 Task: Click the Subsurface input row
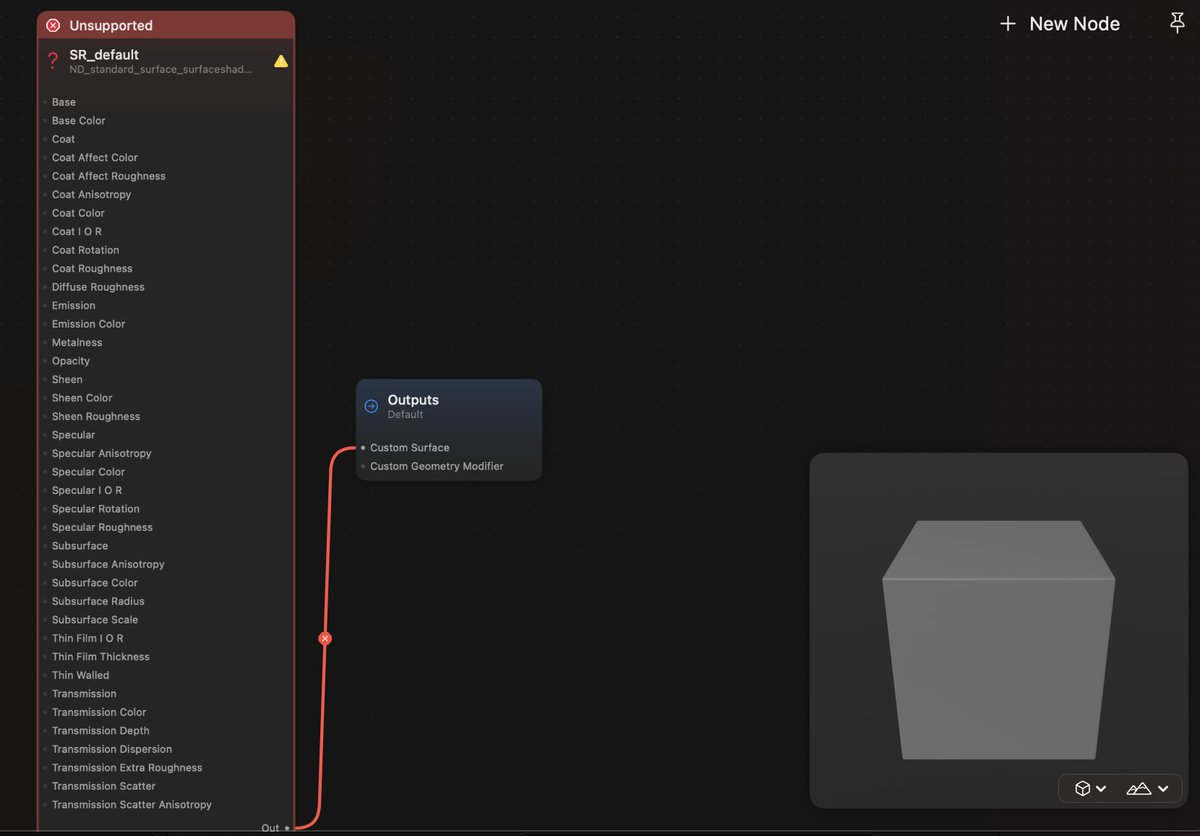point(80,546)
